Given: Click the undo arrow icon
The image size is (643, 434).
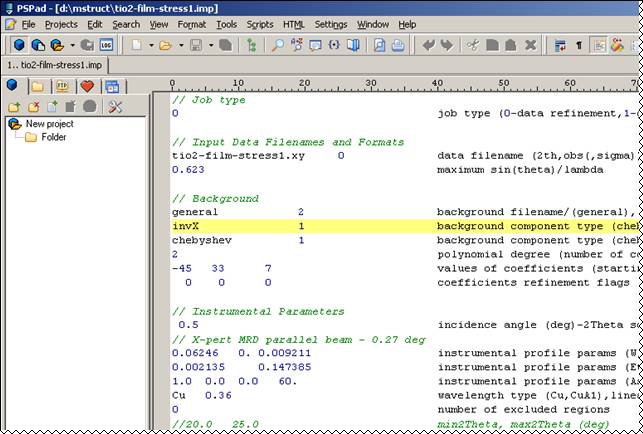Looking at the screenshot, I should tap(429, 45).
